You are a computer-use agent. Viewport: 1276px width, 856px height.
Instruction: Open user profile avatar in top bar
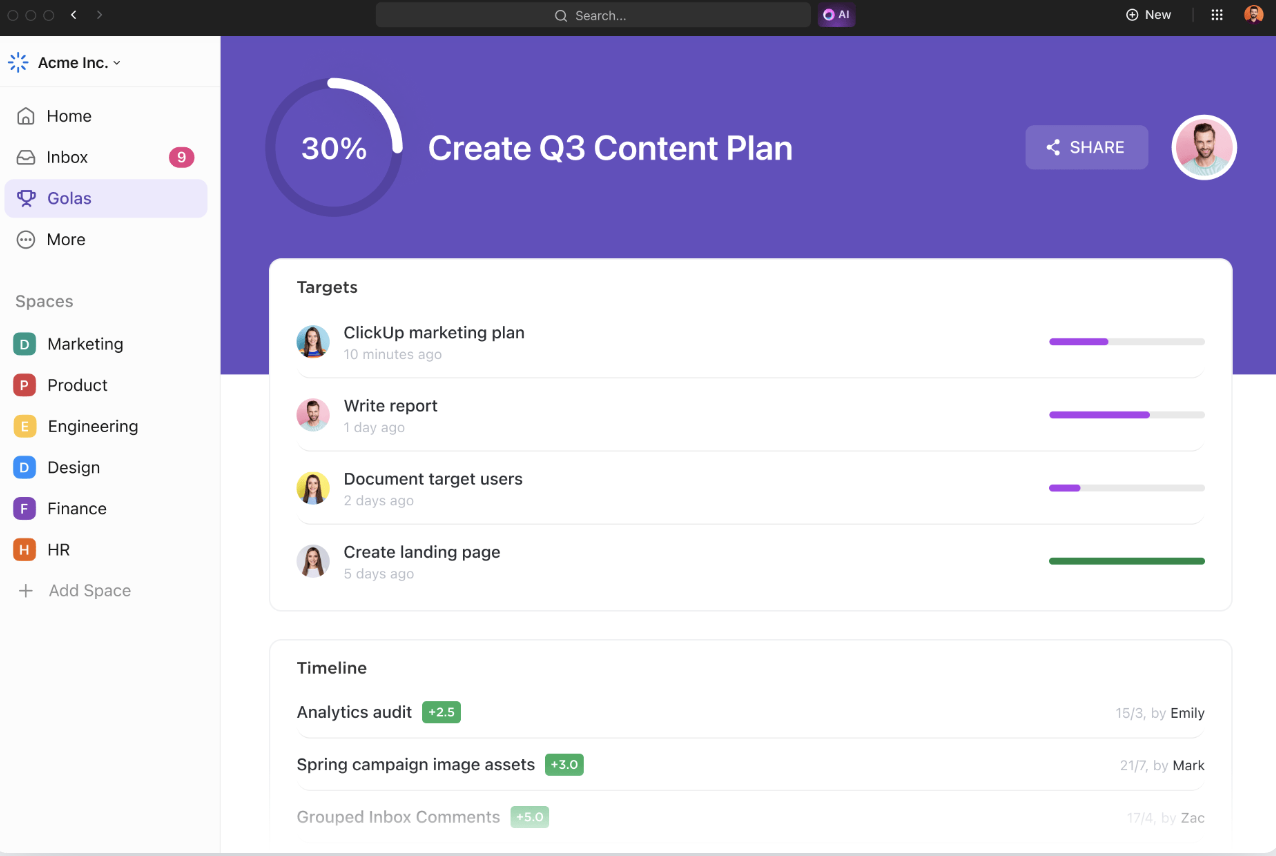(x=1253, y=15)
